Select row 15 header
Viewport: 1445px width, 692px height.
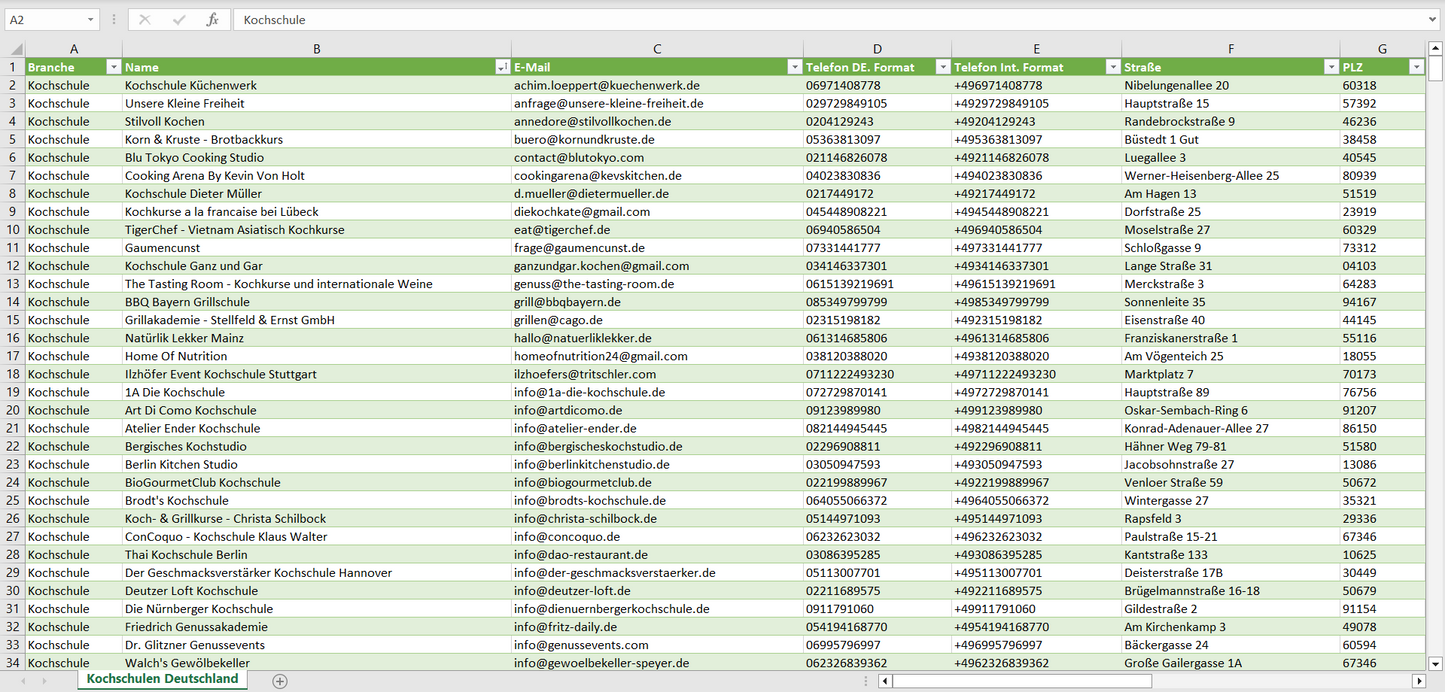click(x=12, y=320)
